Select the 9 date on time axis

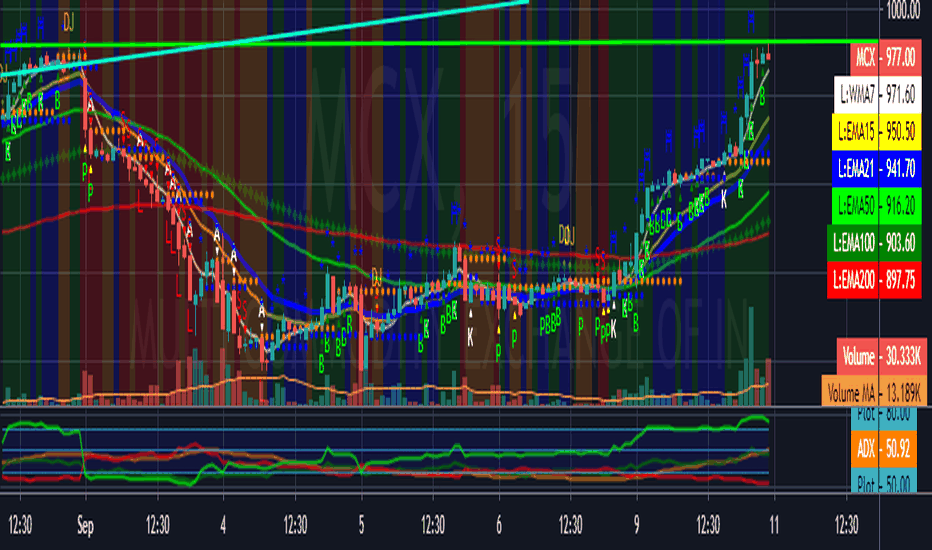[x=637, y=526]
